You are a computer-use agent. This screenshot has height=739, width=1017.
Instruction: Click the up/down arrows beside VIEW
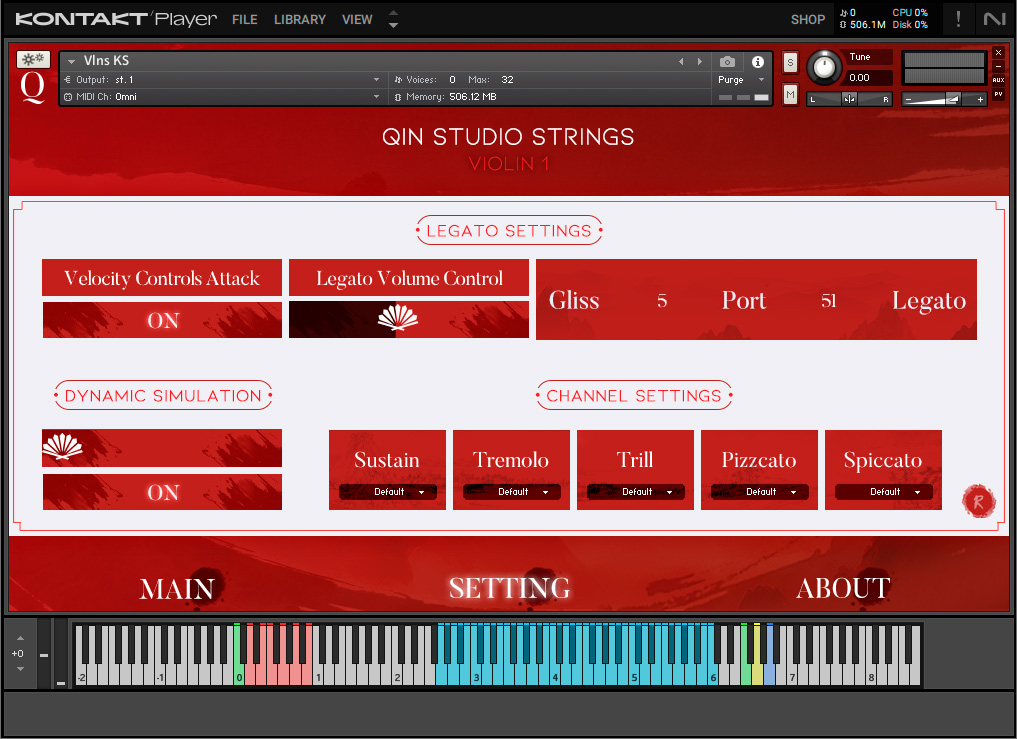pyautogui.click(x=393, y=19)
